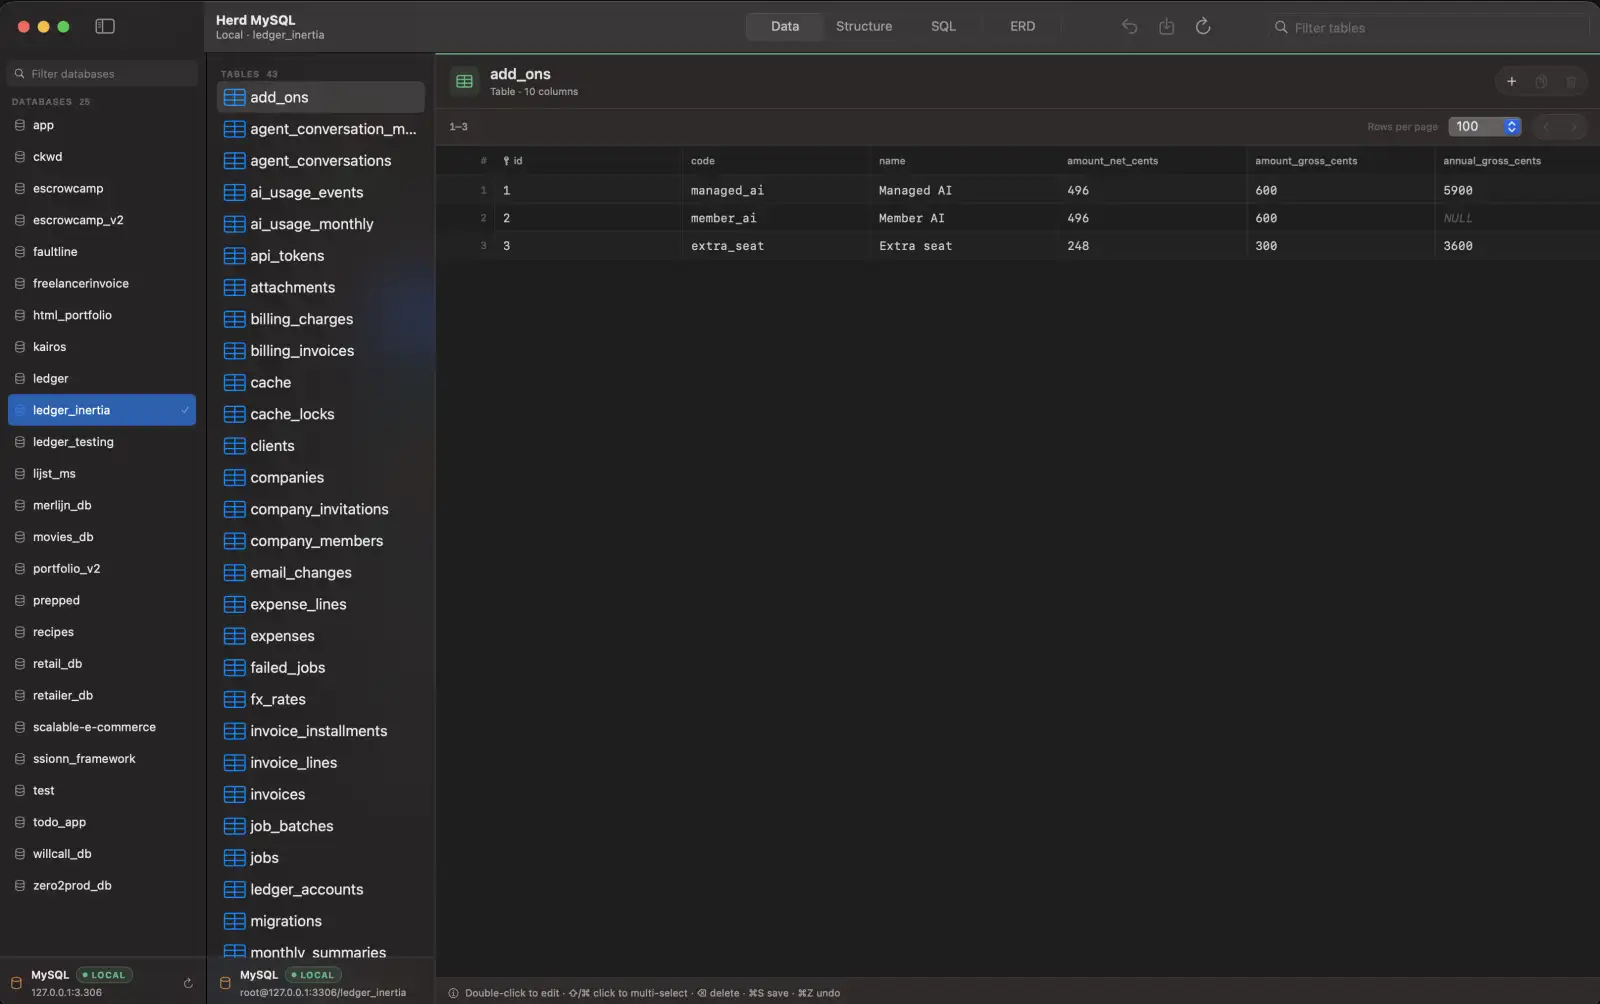Add a new row with the plus icon
Viewport: 1600px width, 1004px height.
(1511, 81)
